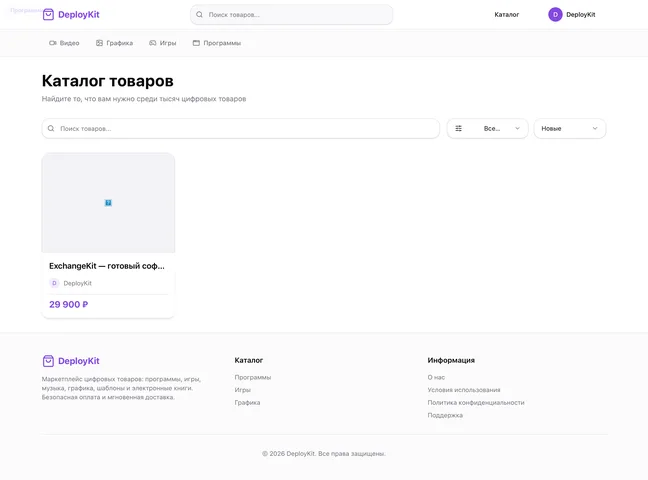Click the chevron in the Новые sort box
This screenshot has width=648, height=480.
pyautogui.click(x=595, y=129)
